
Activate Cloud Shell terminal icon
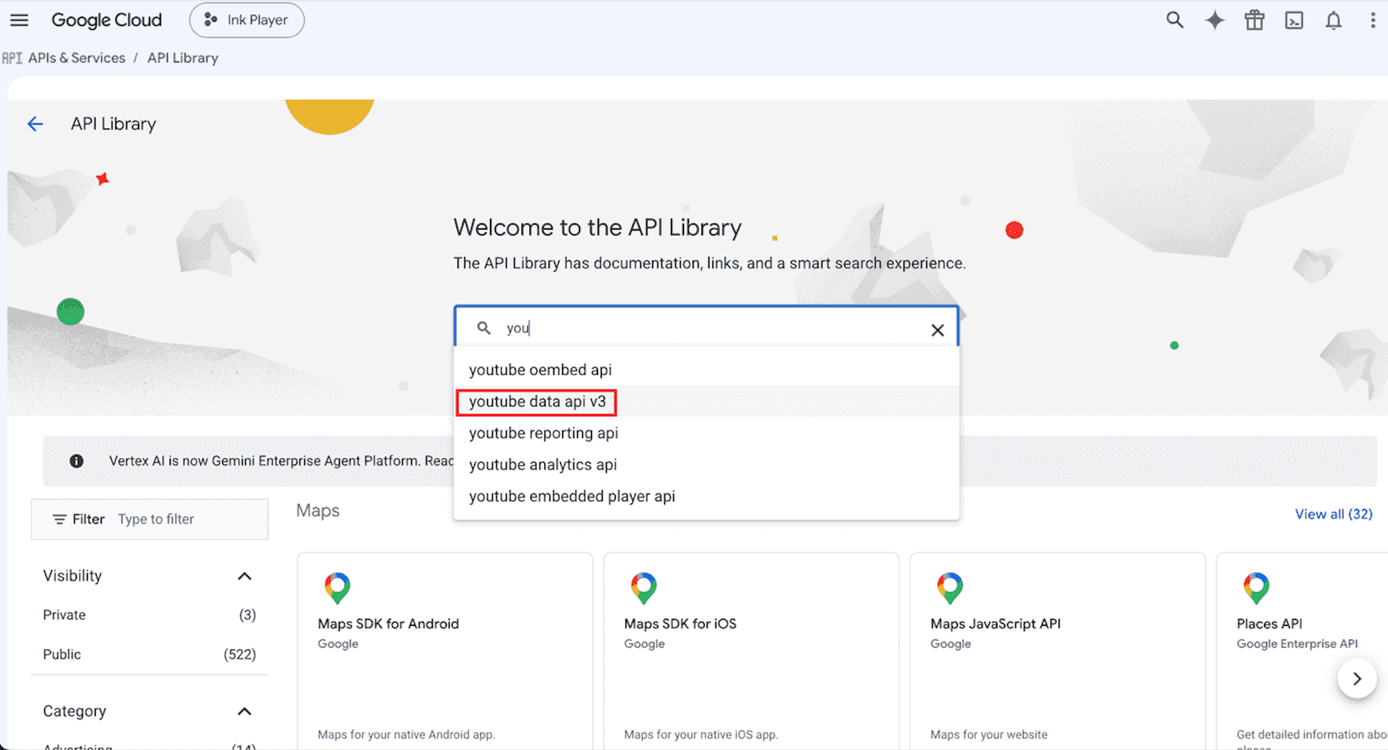coord(1294,20)
